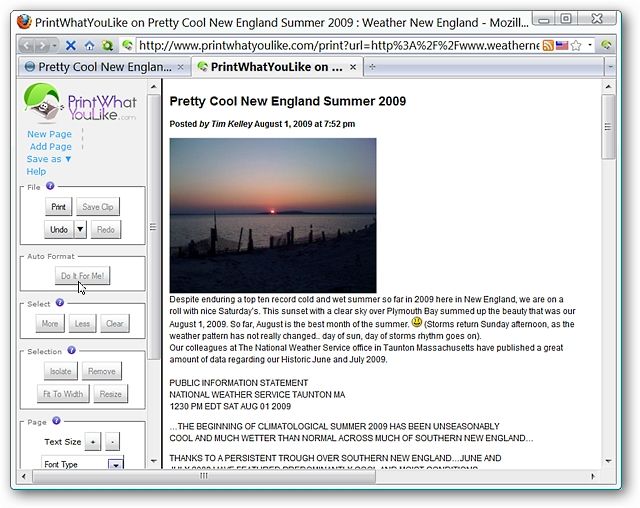Viewport: 640px width, 508px height.
Task: Click sidebar scrollbar up arrow
Action: click(x=153, y=87)
